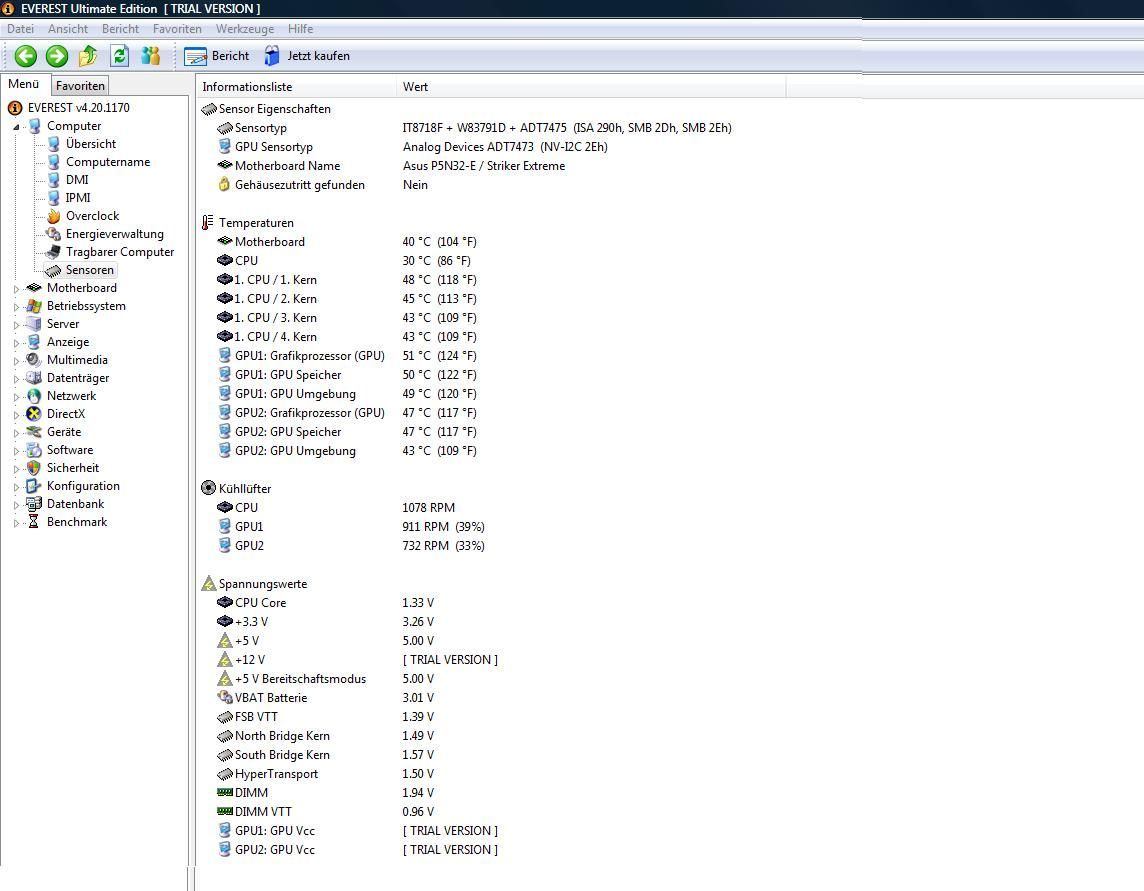Select Computername in the tree

[108, 162]
